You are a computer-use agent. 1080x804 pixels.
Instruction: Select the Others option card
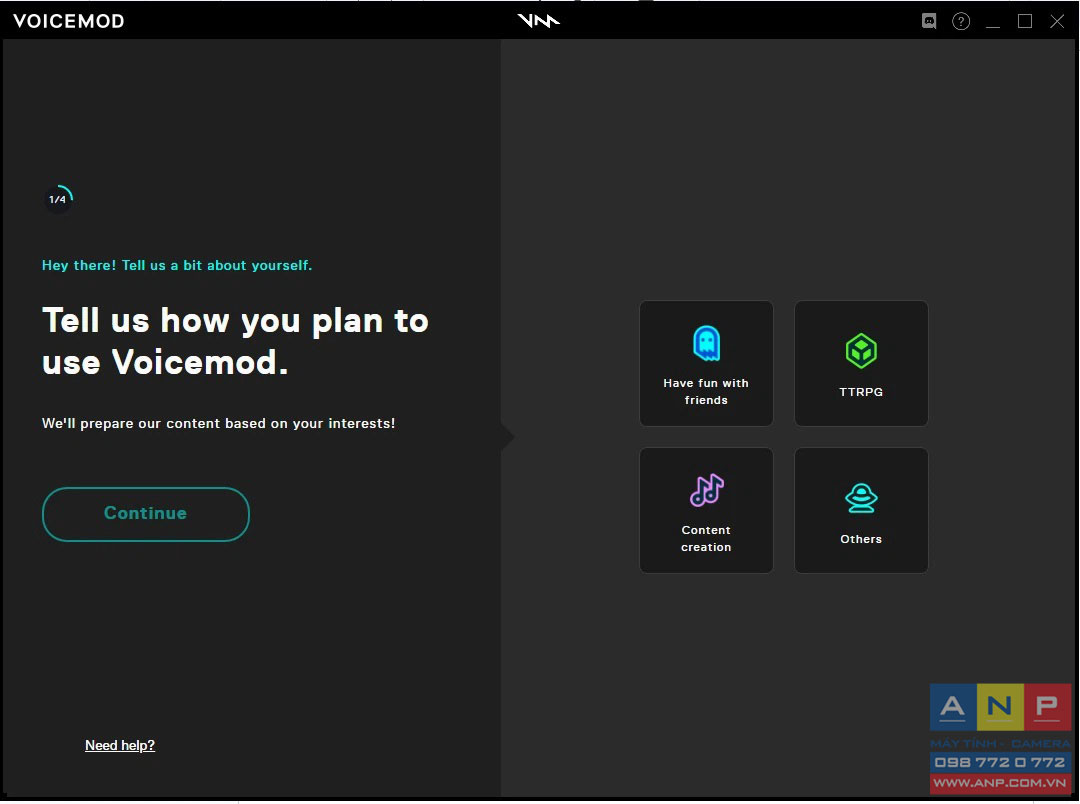click(861, 511)
